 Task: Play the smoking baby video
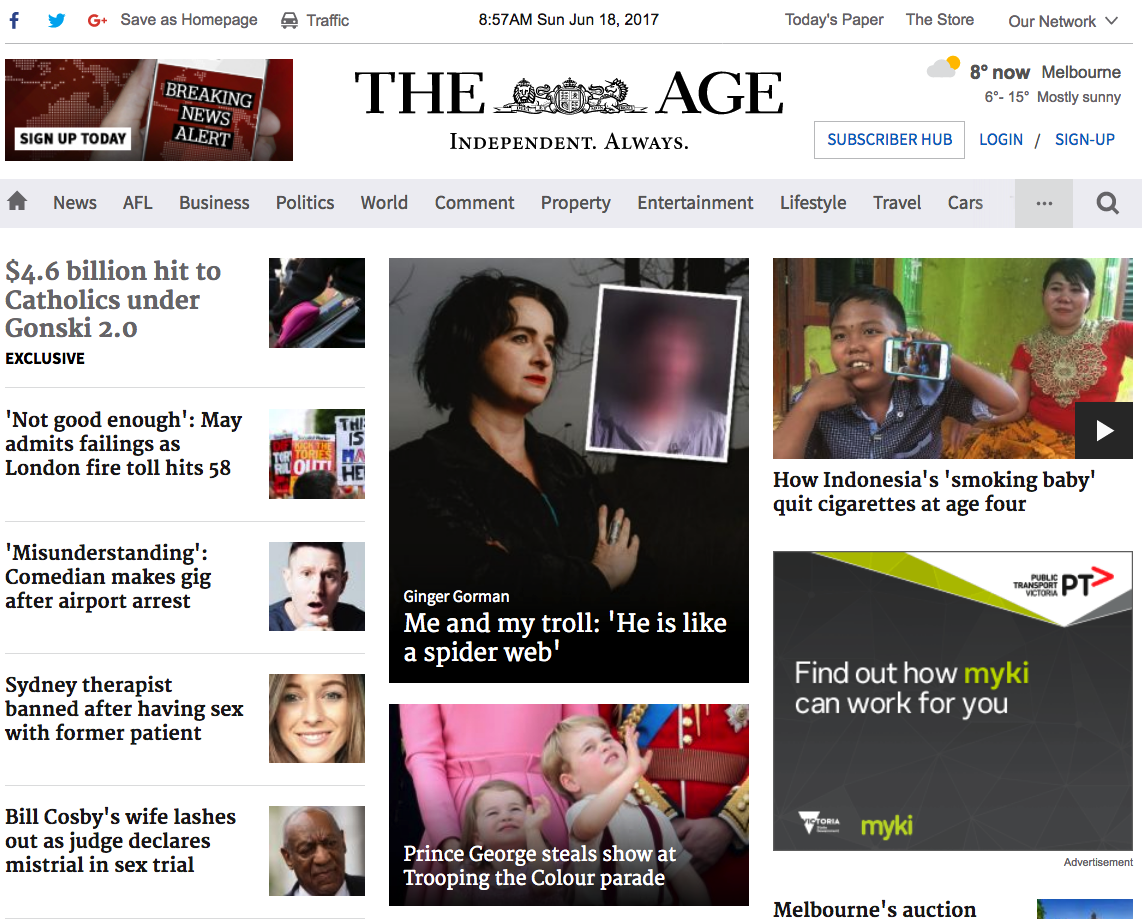[1104, 430]
